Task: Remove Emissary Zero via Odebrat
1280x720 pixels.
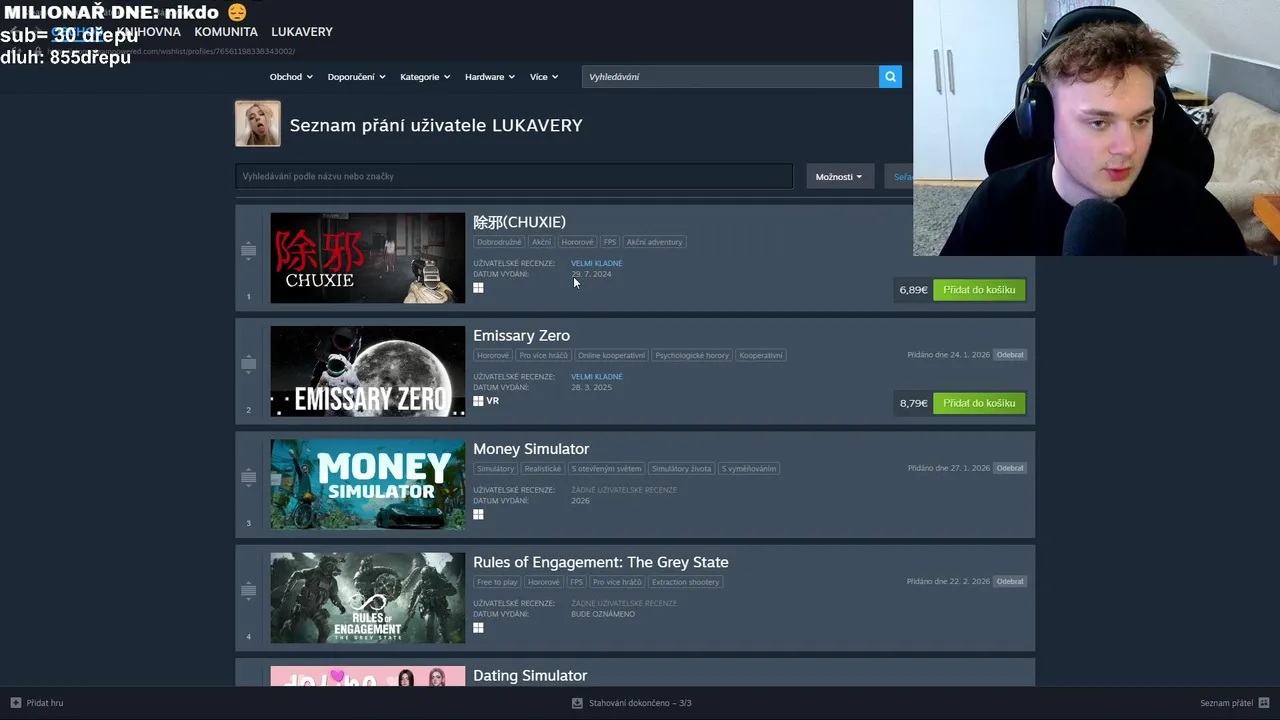Action: tap(1010, 355)
